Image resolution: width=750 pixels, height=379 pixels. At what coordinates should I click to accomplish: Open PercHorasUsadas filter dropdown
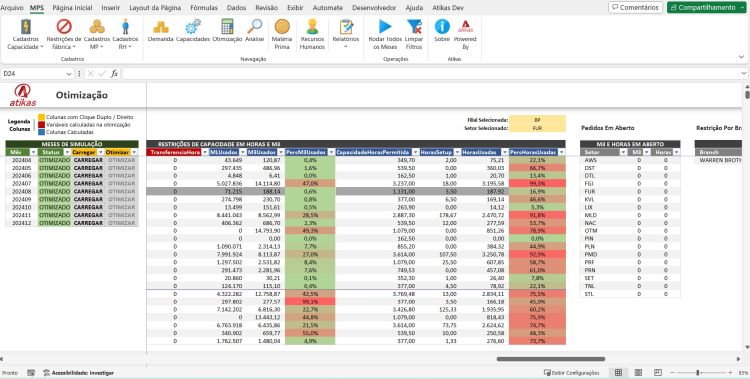point(561,152)
